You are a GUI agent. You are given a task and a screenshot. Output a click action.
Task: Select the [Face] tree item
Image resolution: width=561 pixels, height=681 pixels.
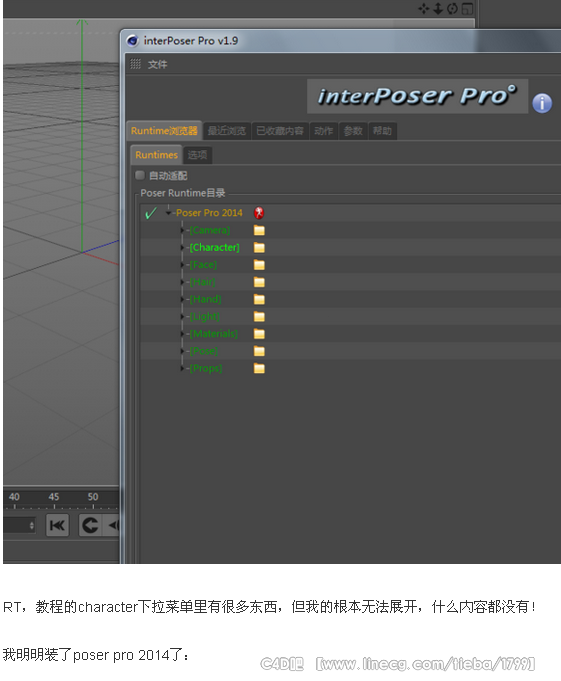(x=203, y=265)
